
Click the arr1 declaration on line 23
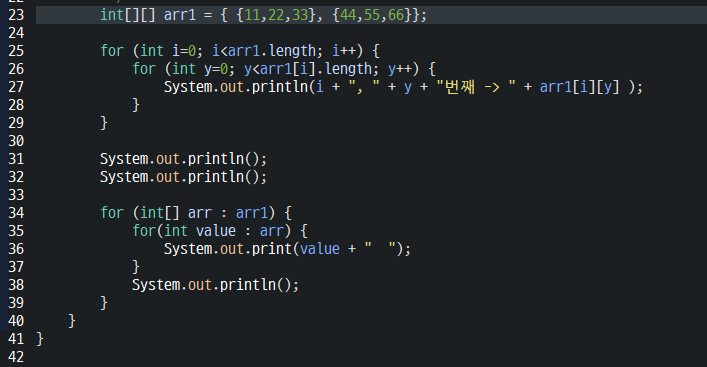pyautogui.click(x=180, y=15)
